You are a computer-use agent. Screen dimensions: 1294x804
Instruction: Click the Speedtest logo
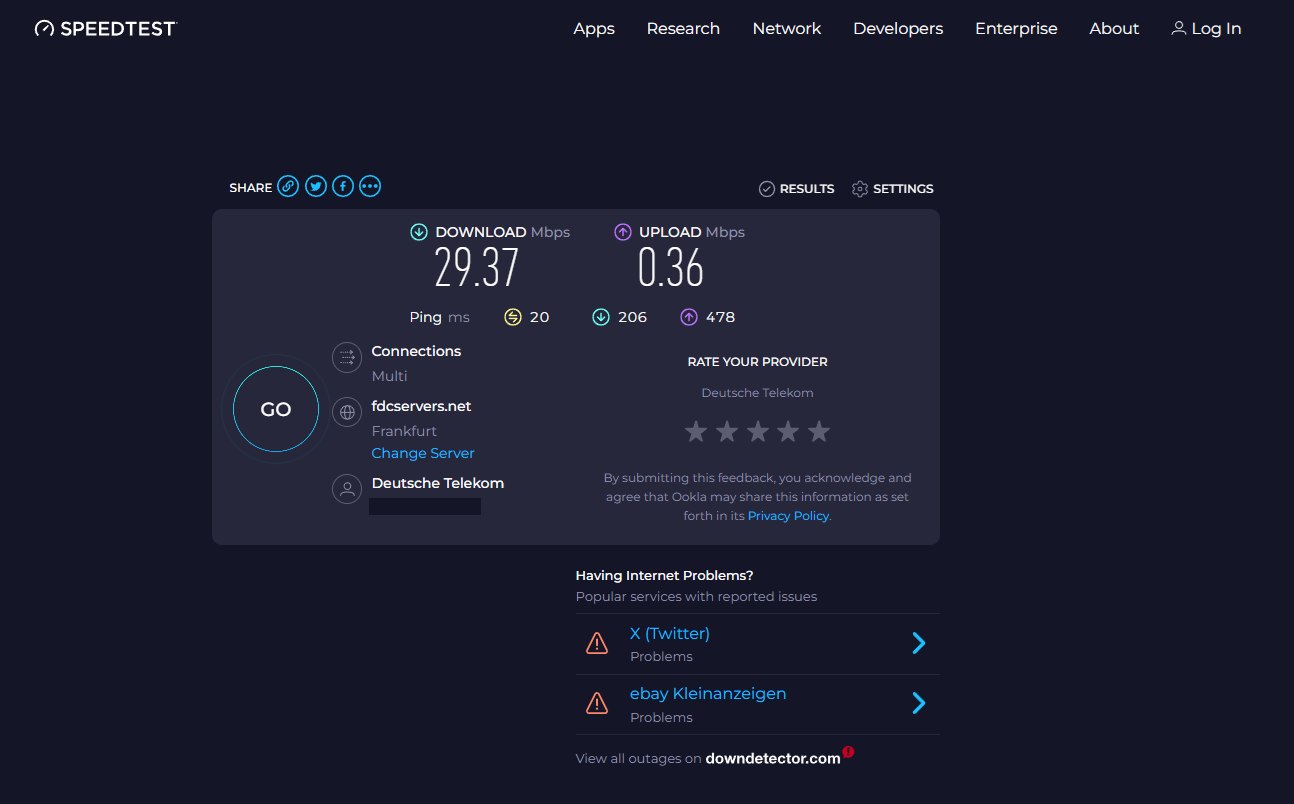[105, 28]
